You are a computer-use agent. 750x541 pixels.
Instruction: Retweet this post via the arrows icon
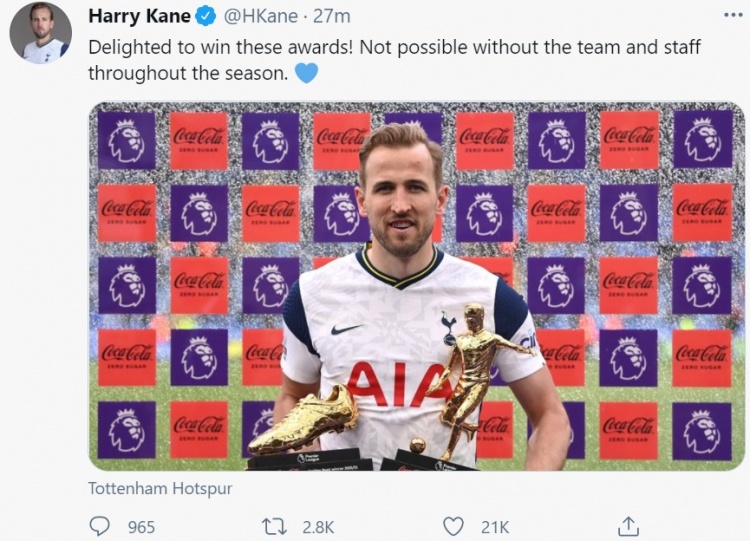[x=276, y=527]
